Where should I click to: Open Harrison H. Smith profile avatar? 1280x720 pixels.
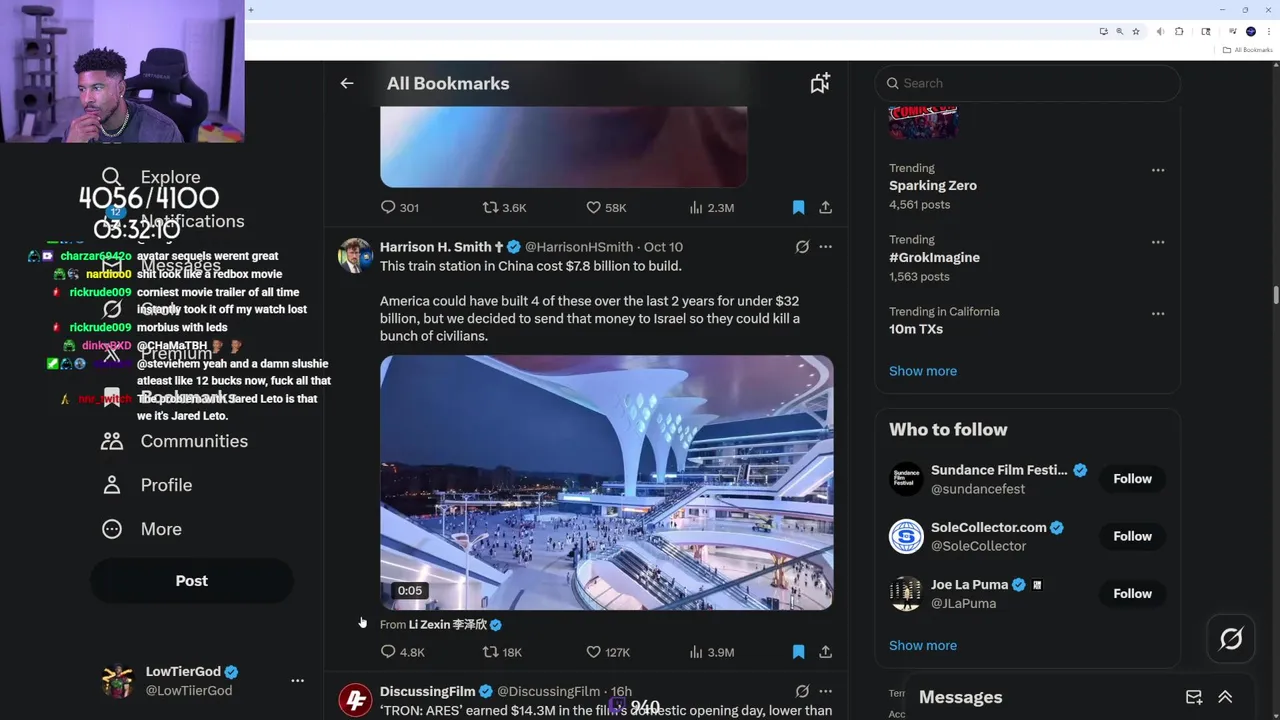tap(356, 256)
